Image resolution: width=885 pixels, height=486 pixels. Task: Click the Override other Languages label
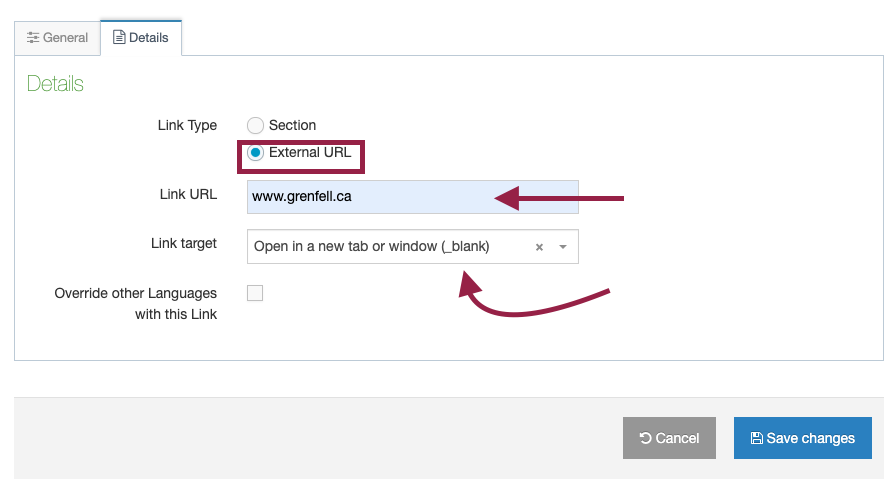pyautogui.click(x=135, y=304)
